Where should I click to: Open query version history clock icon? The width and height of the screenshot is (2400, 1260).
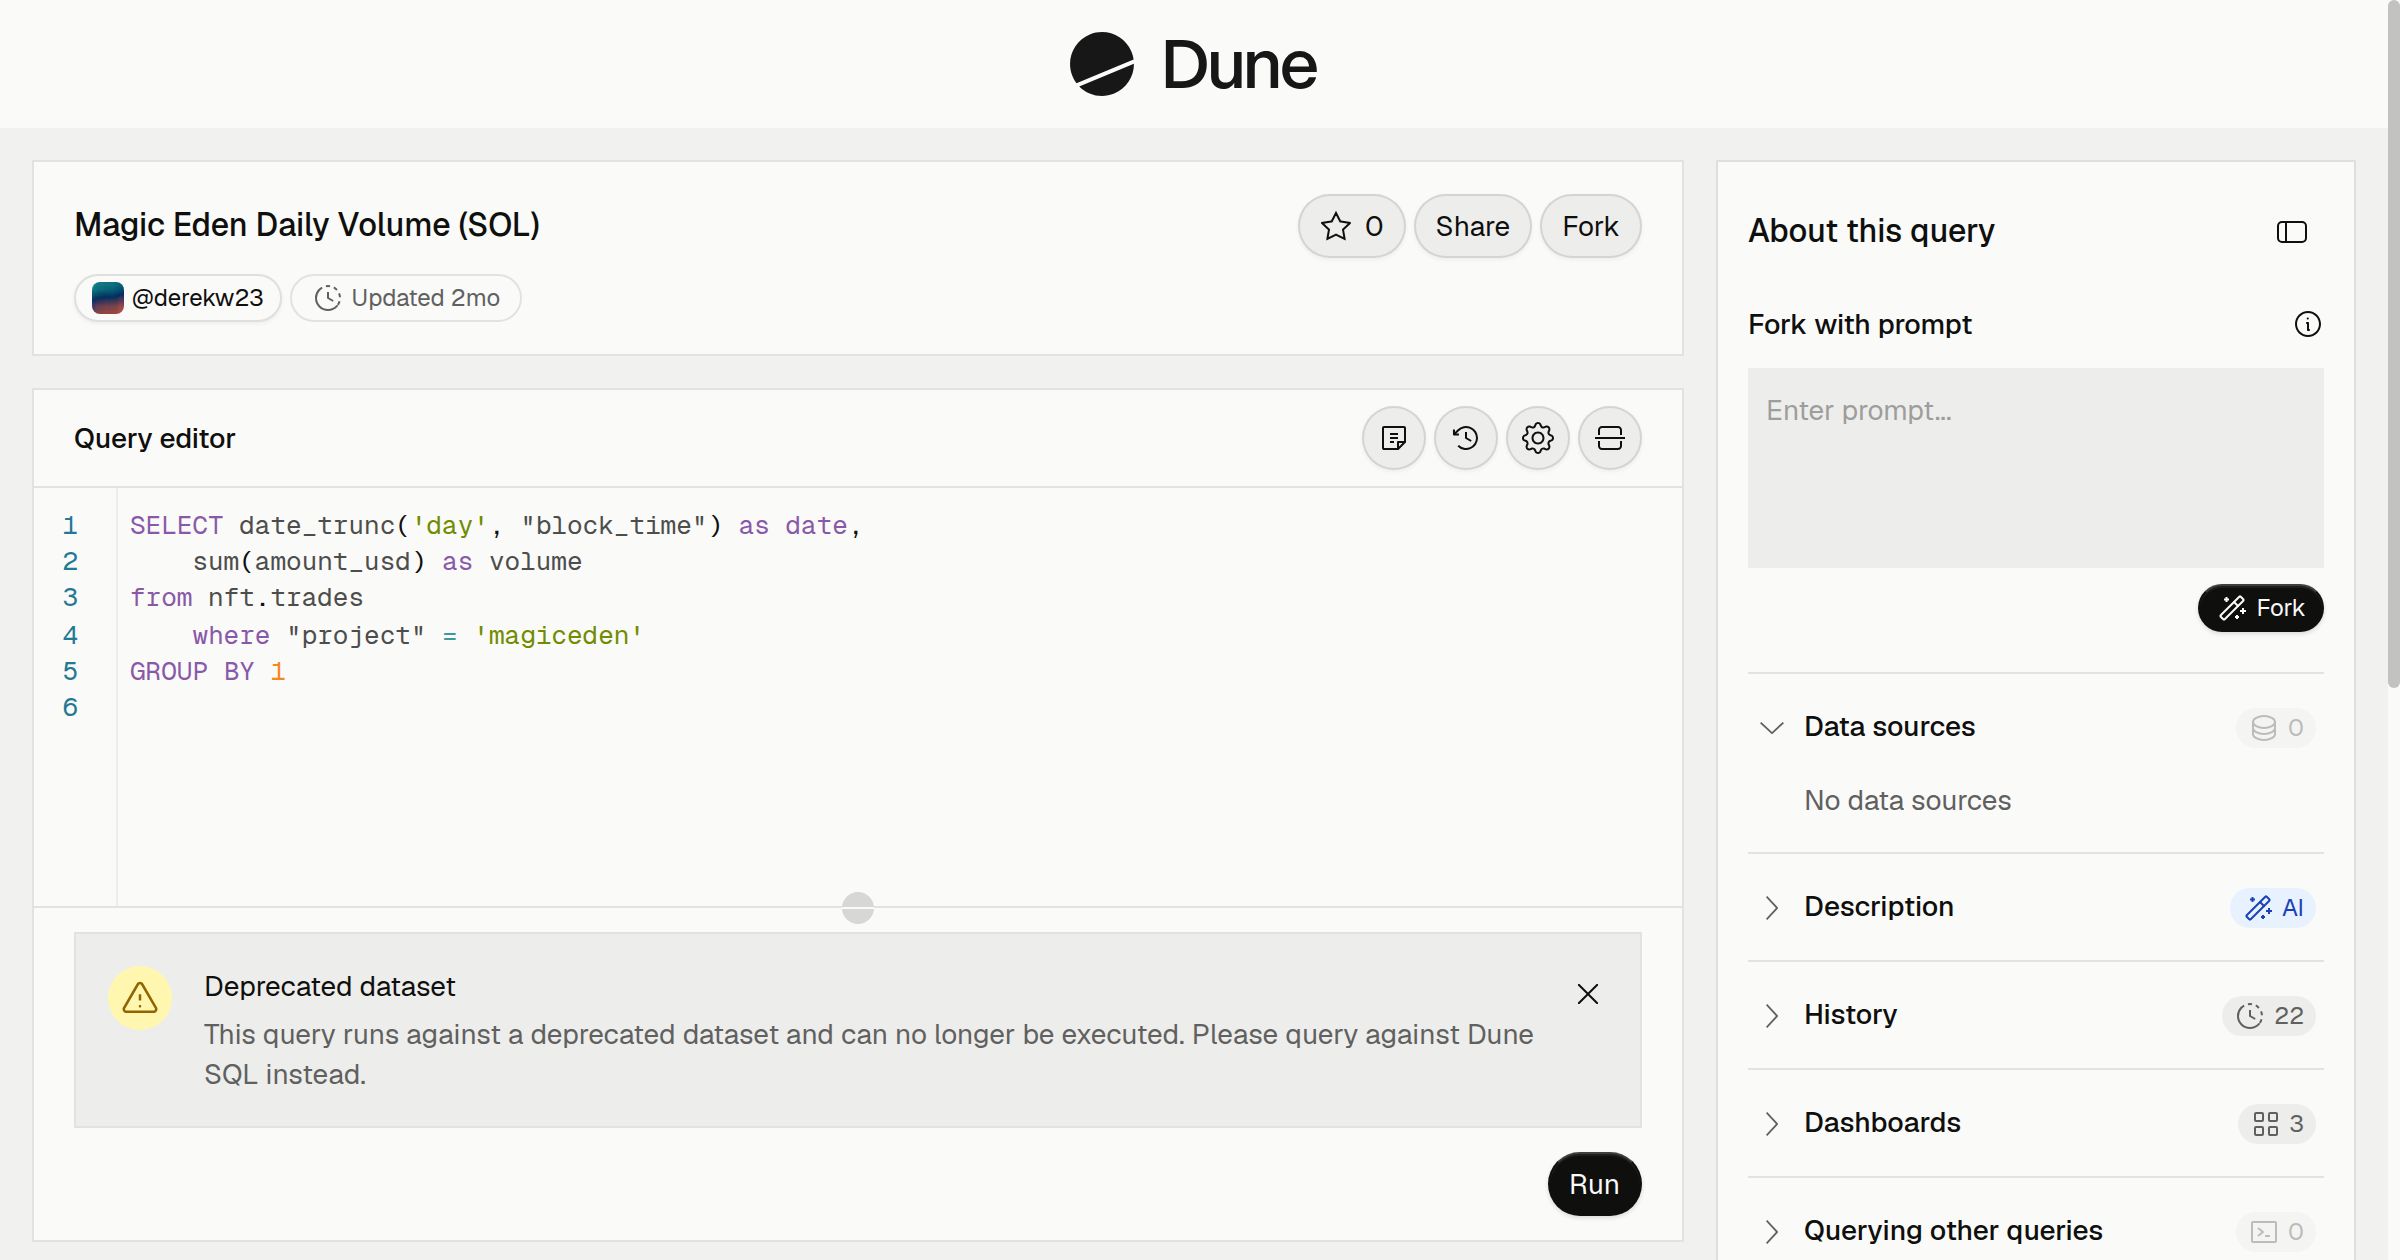coord(1465,438)
